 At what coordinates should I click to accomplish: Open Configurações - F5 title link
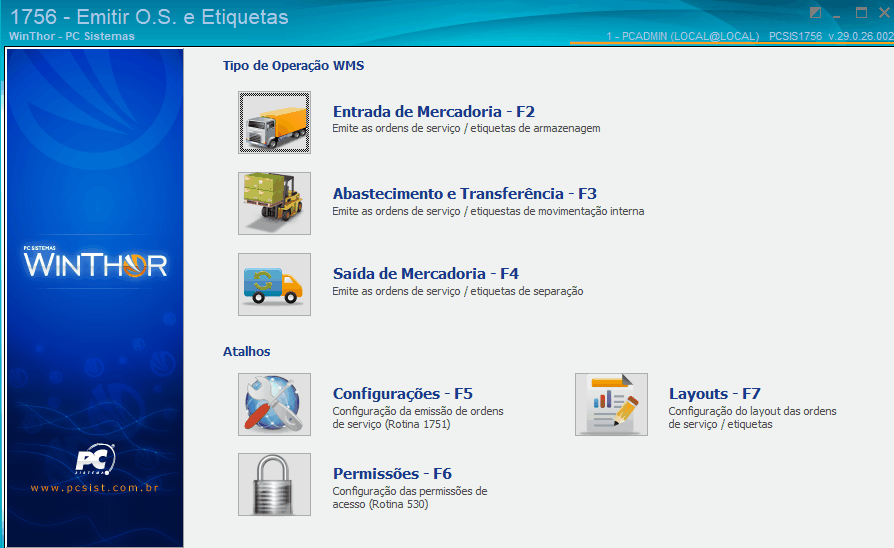(x=403, y=394)
